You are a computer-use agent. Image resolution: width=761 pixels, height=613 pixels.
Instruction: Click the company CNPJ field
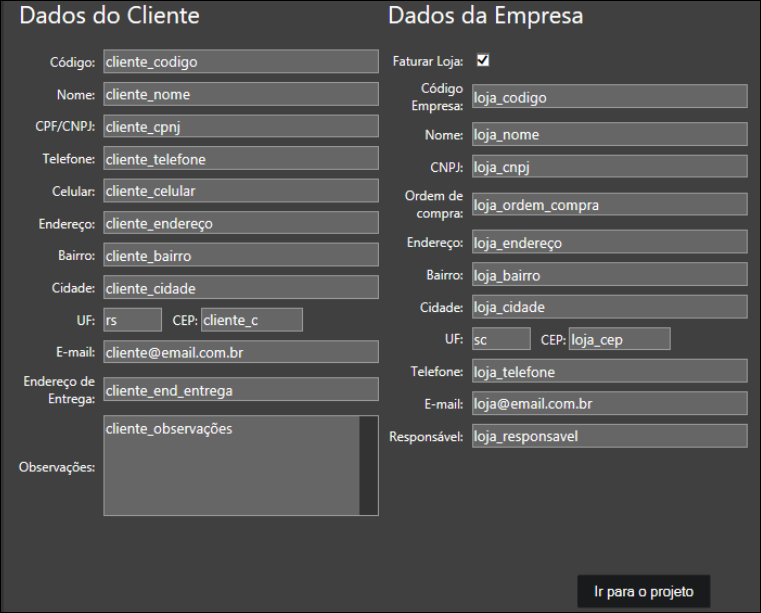[609, 166]
